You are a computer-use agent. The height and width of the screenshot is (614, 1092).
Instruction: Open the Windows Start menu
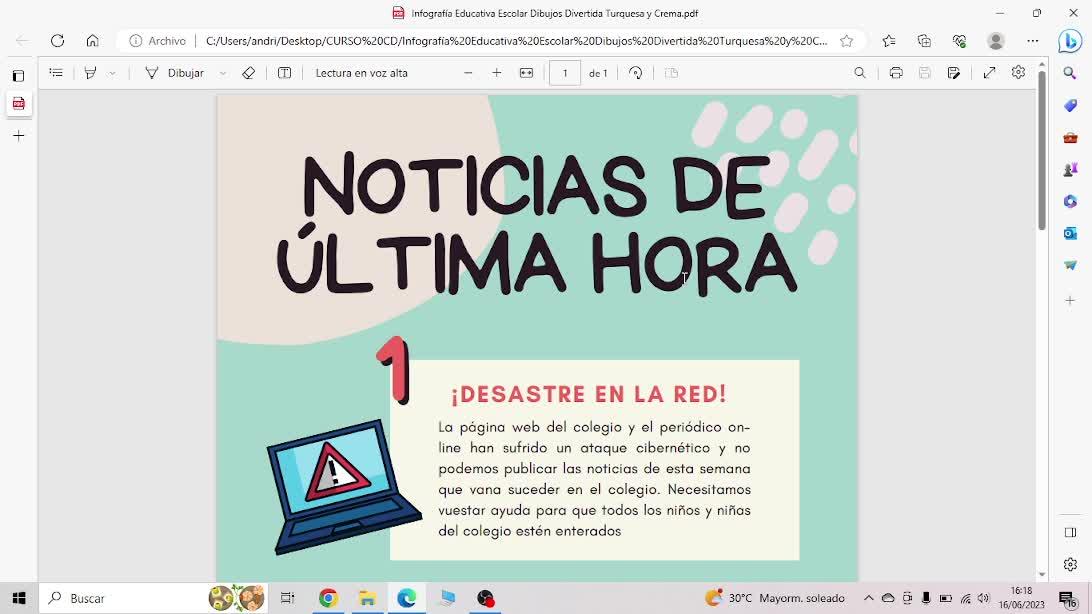point(19,598)
